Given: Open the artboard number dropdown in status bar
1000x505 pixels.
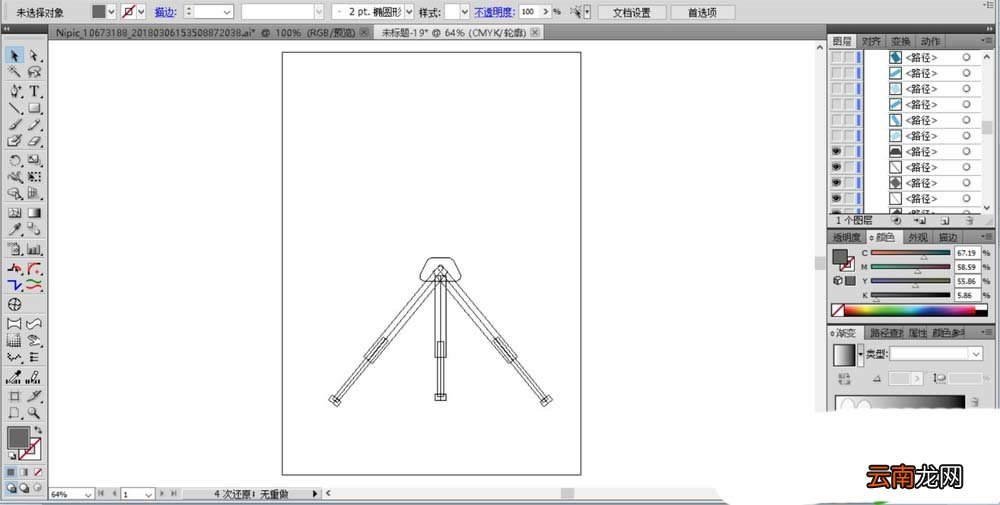Looking at the screenshot, I should 149,494.
